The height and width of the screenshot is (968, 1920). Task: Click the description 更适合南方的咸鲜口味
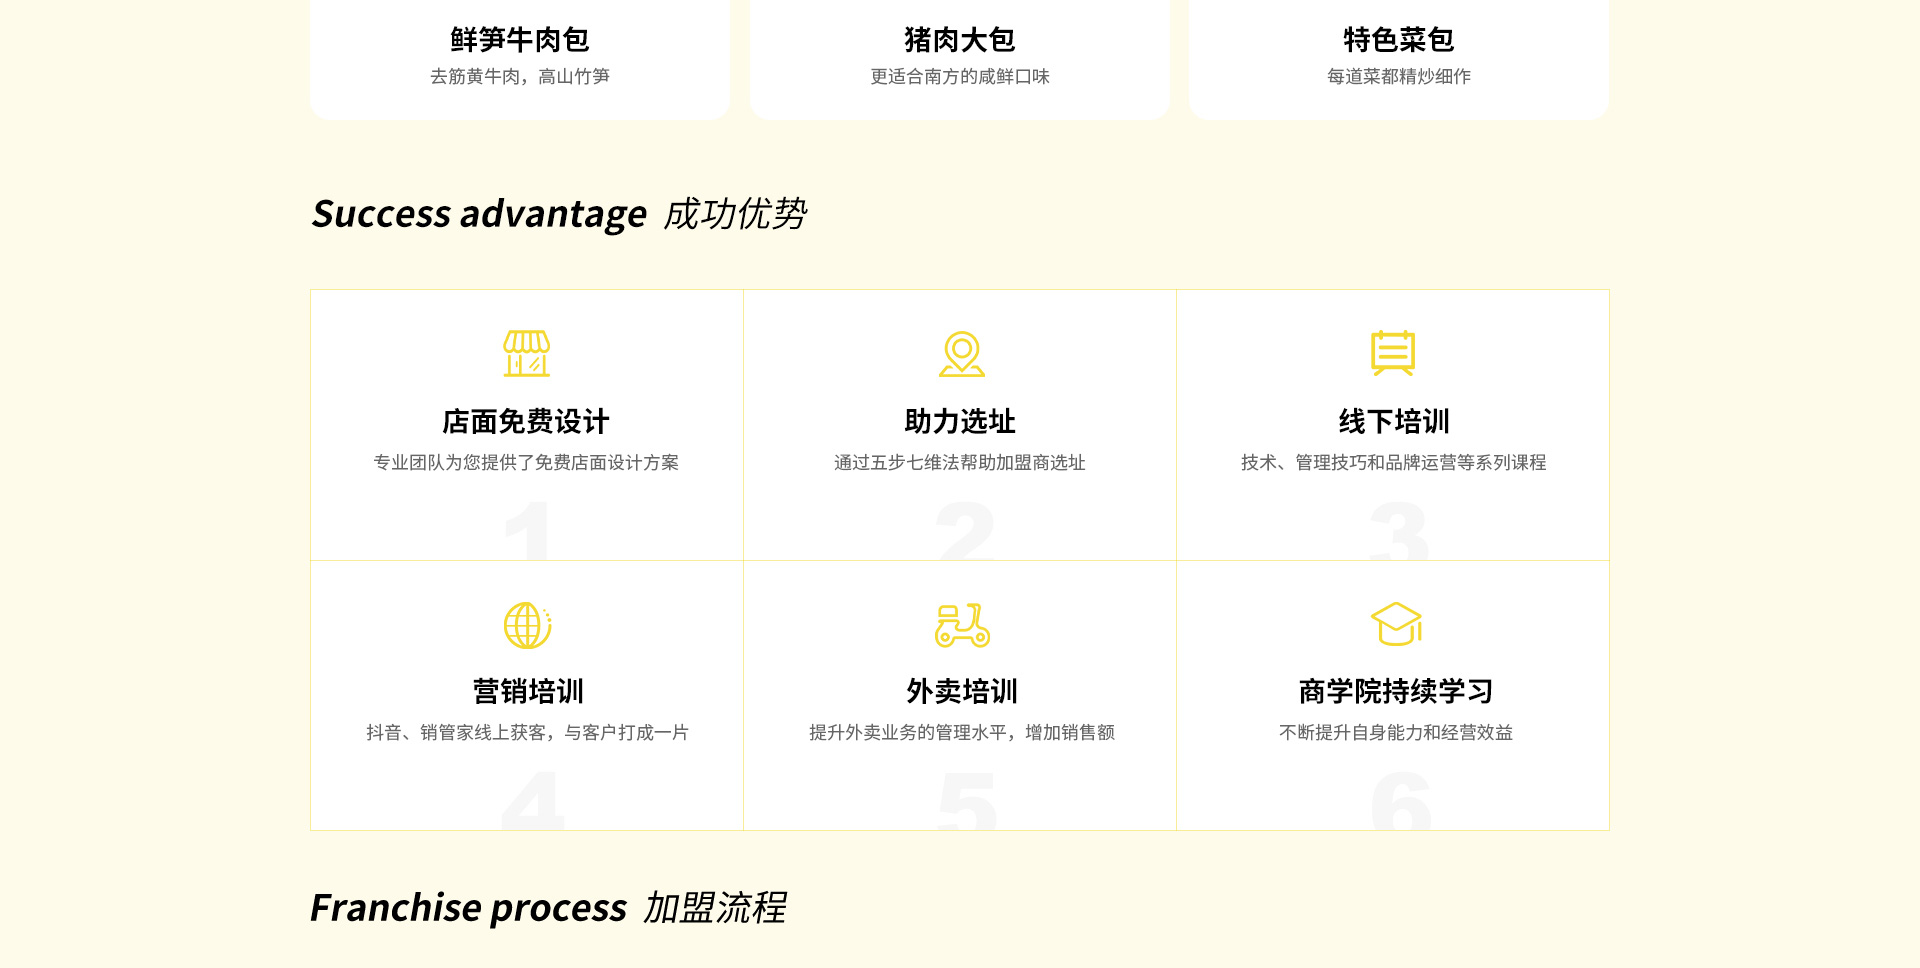960,77
